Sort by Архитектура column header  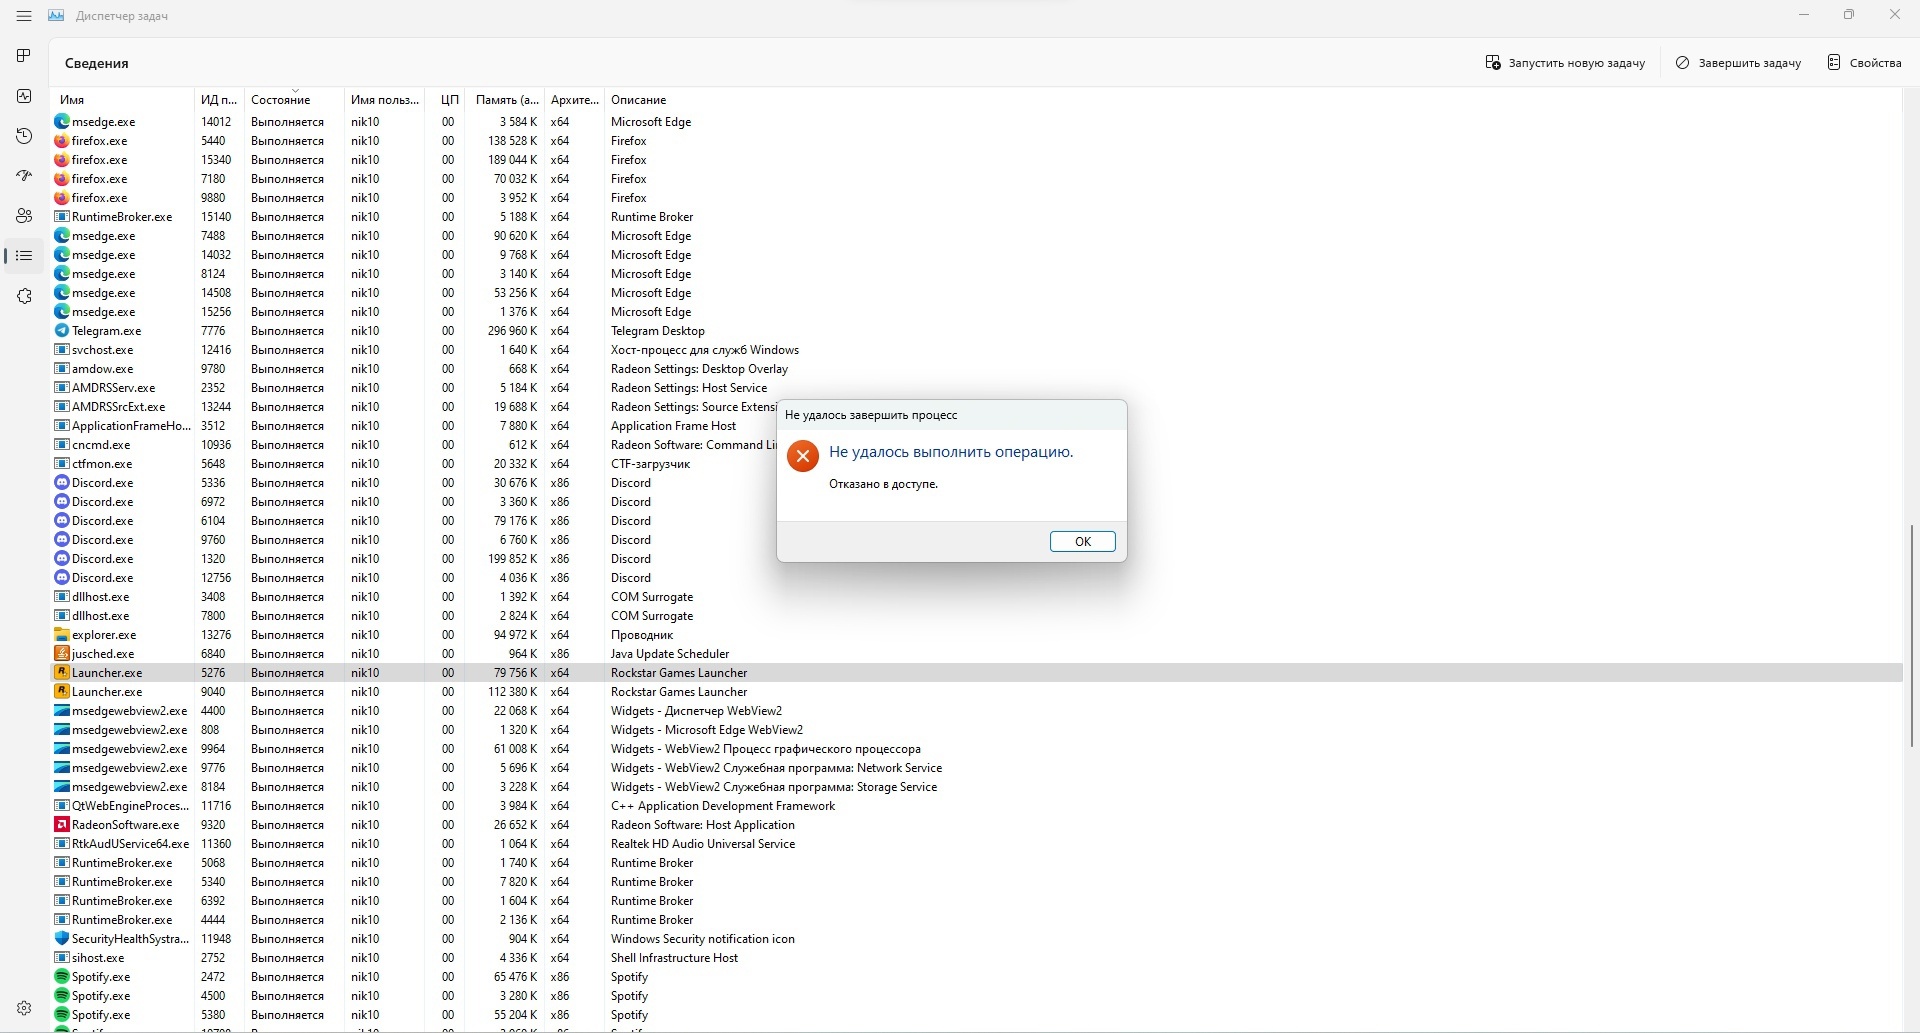(574, 100)
